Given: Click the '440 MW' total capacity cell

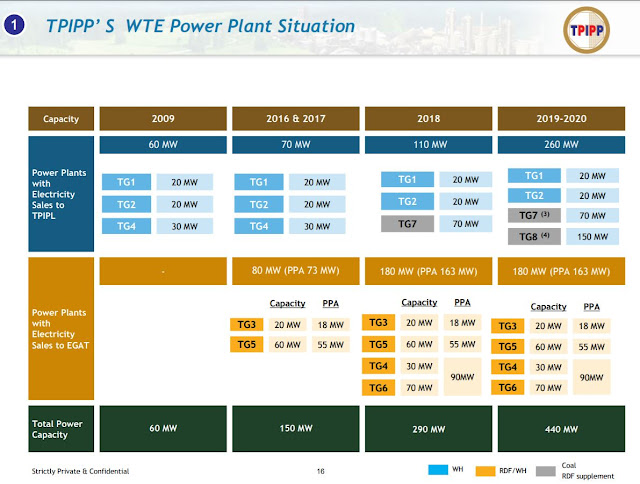Looking at the screenshot, I should pyautogui.click(x=561, y=428).
